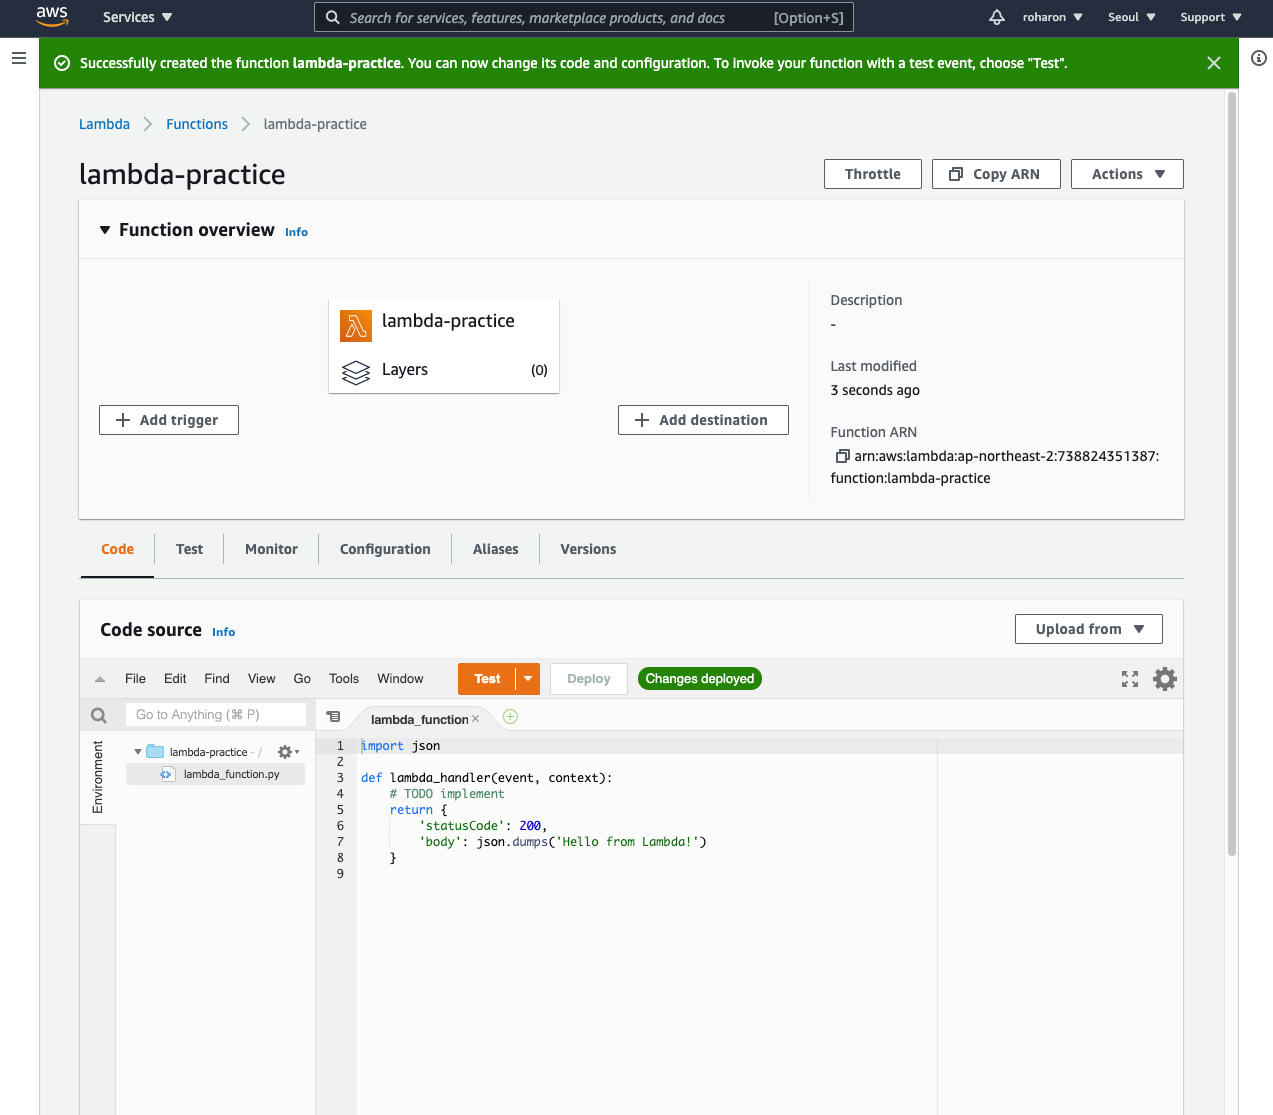Viewport: 1273px width, 1115px height.
Task: Switch to the Monitor tab
Action: pos(271,549)
